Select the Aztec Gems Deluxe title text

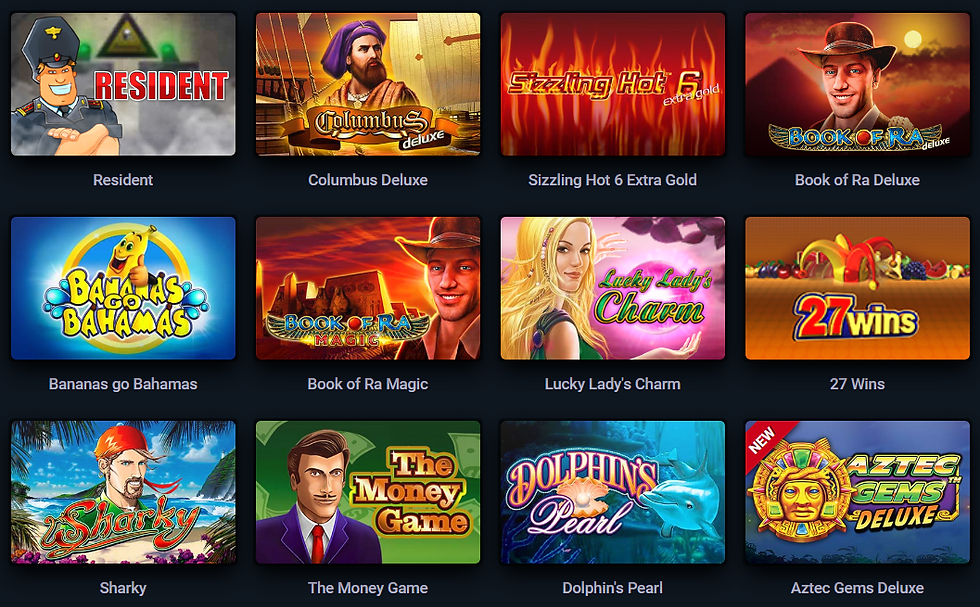coord(858,588)
